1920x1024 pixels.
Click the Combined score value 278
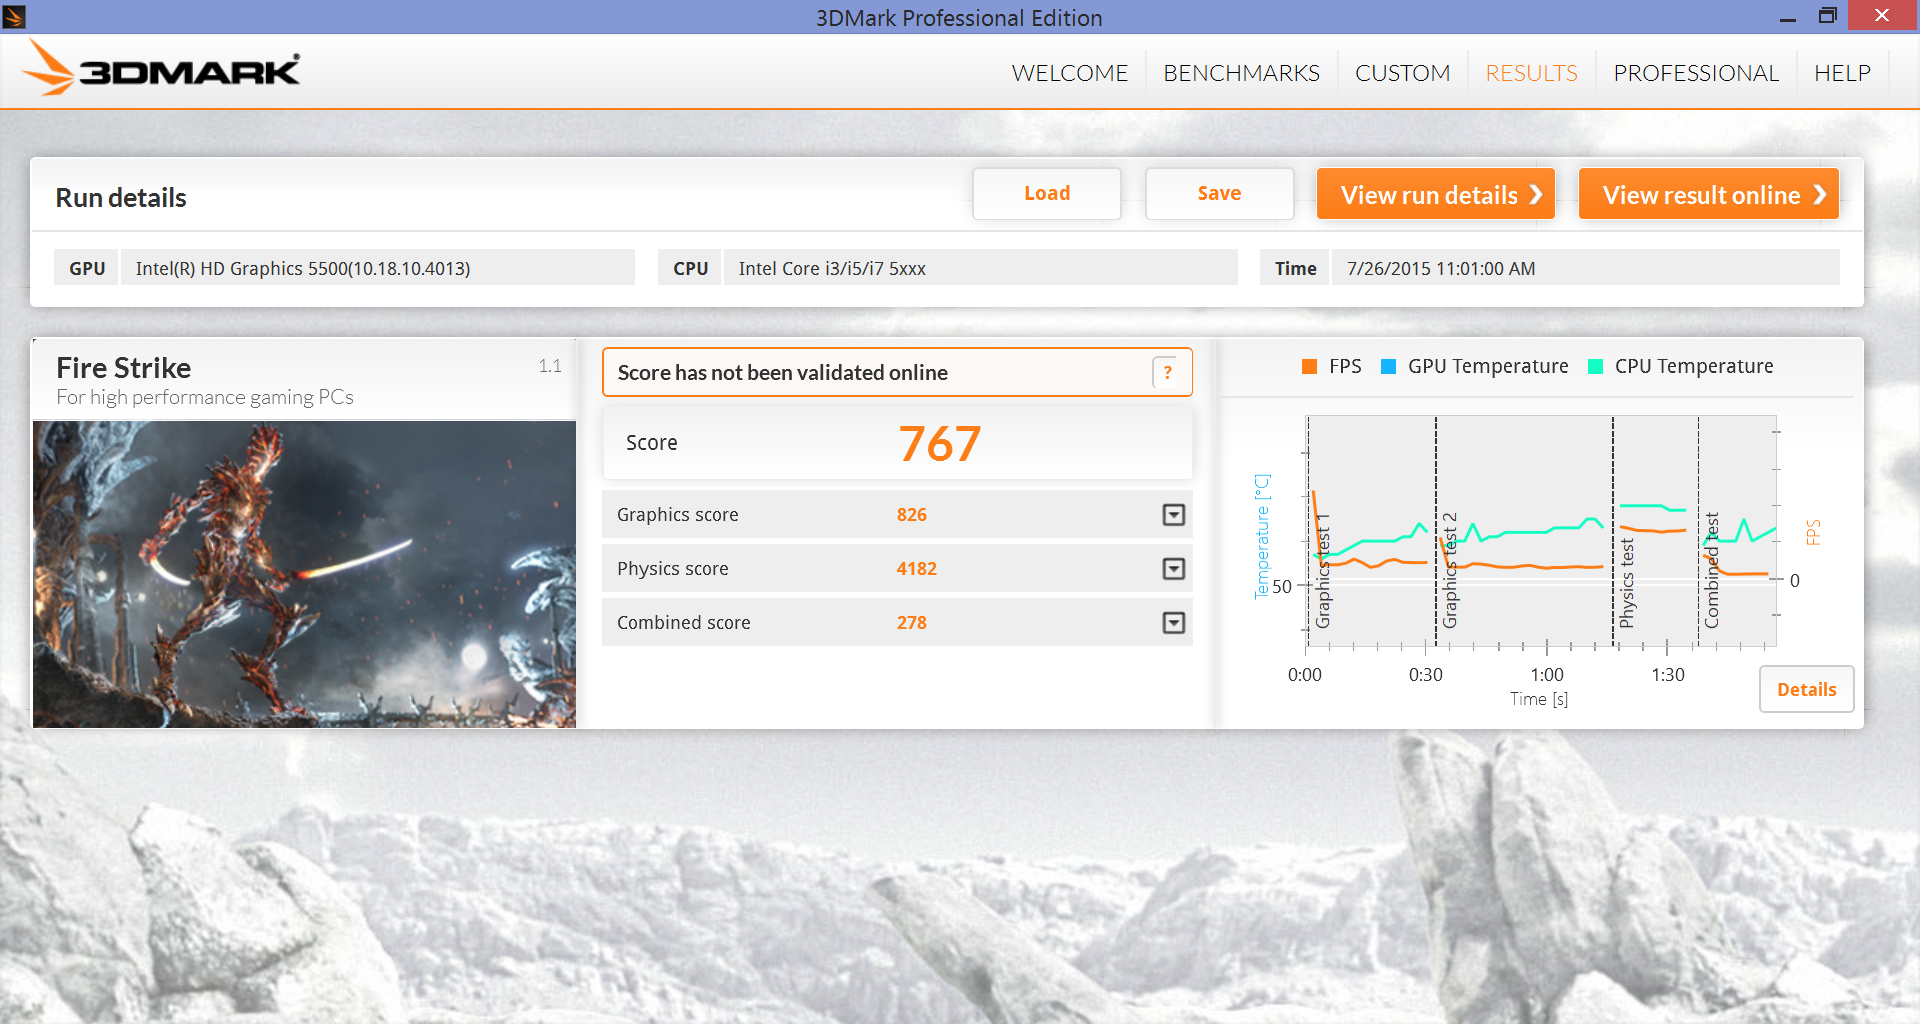[912, 622]
